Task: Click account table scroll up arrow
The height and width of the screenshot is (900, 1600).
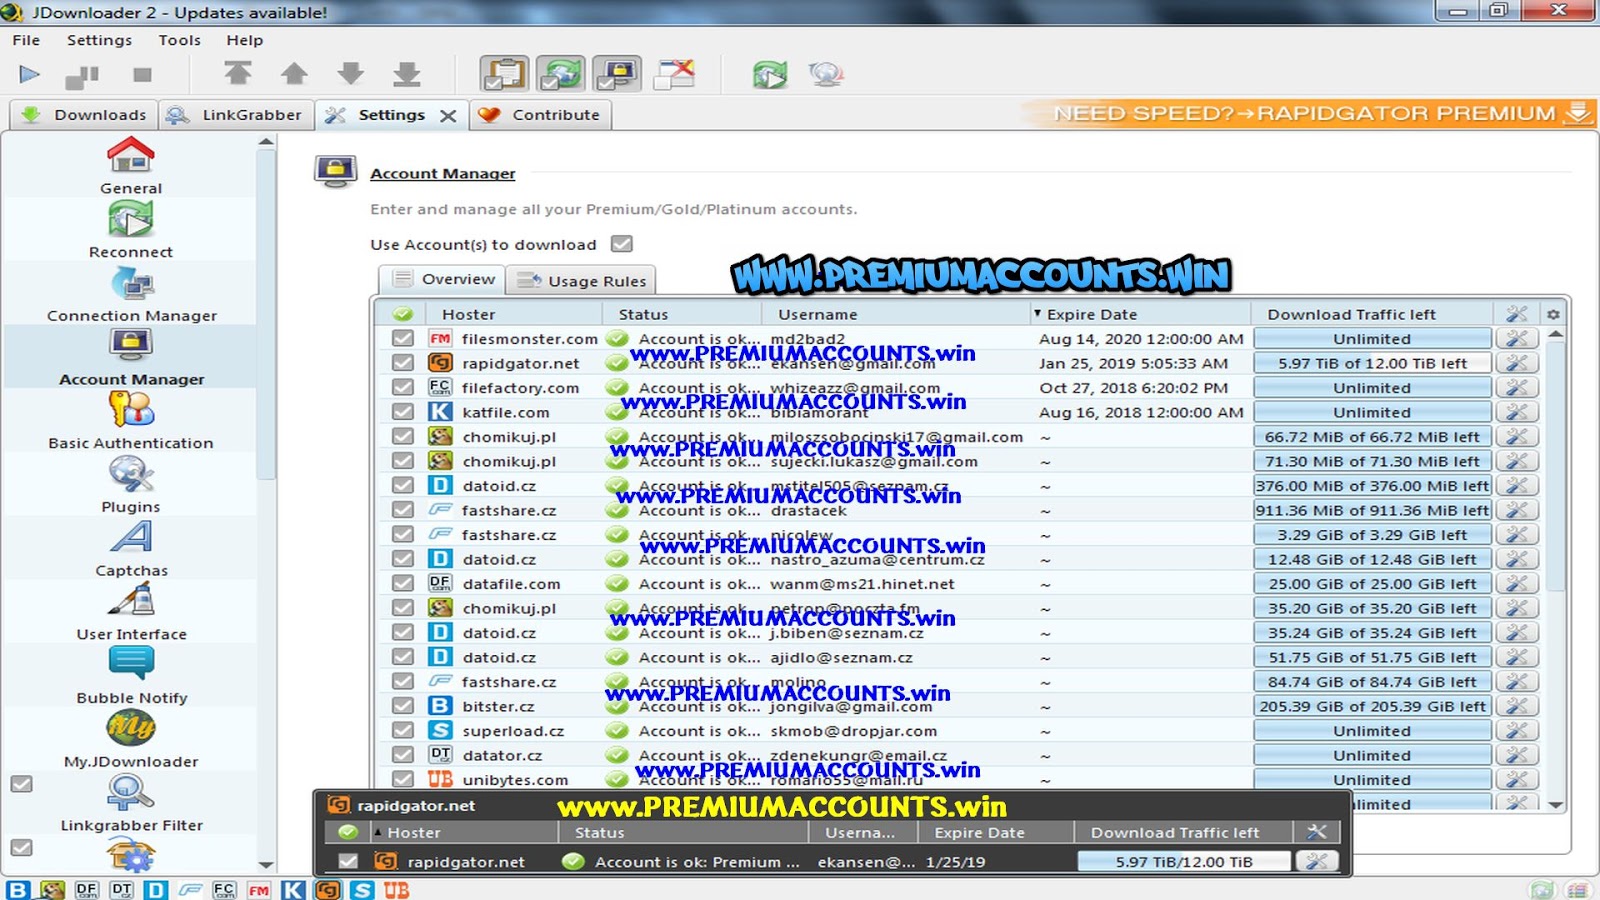Action: tap(1555, 335)
